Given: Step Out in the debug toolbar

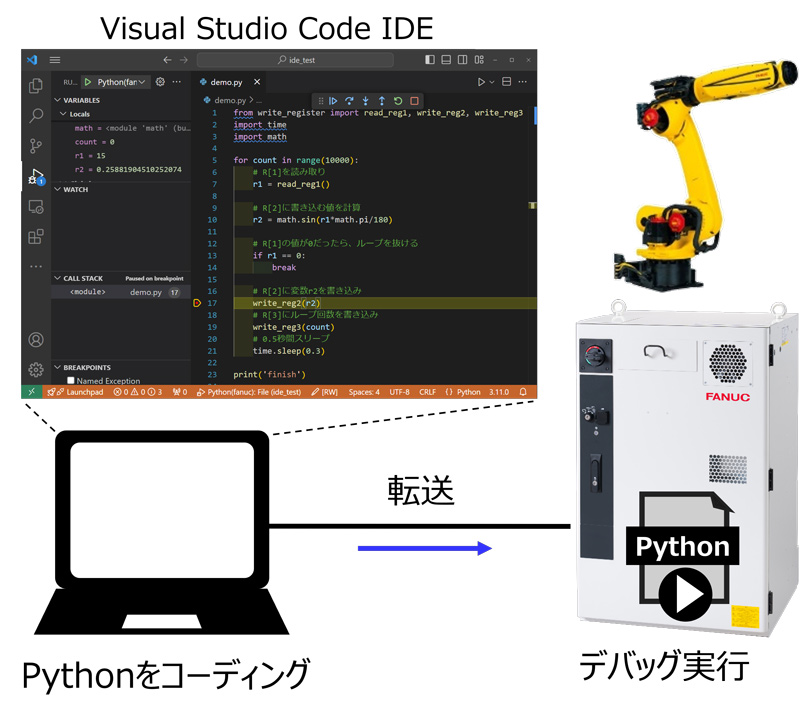Looking at the screenshot, I should (x=382, y=101).
